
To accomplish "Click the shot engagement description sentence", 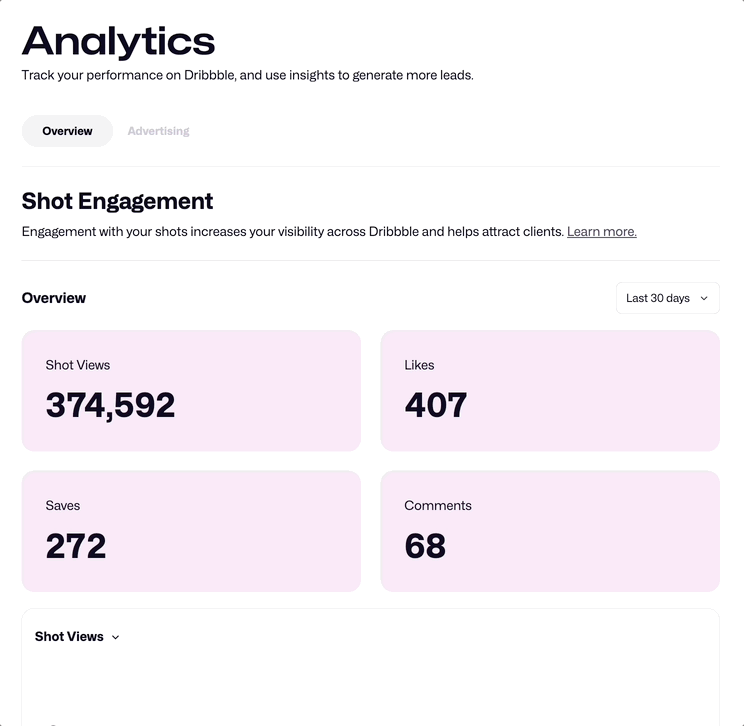I will click(x=293, y=232).
